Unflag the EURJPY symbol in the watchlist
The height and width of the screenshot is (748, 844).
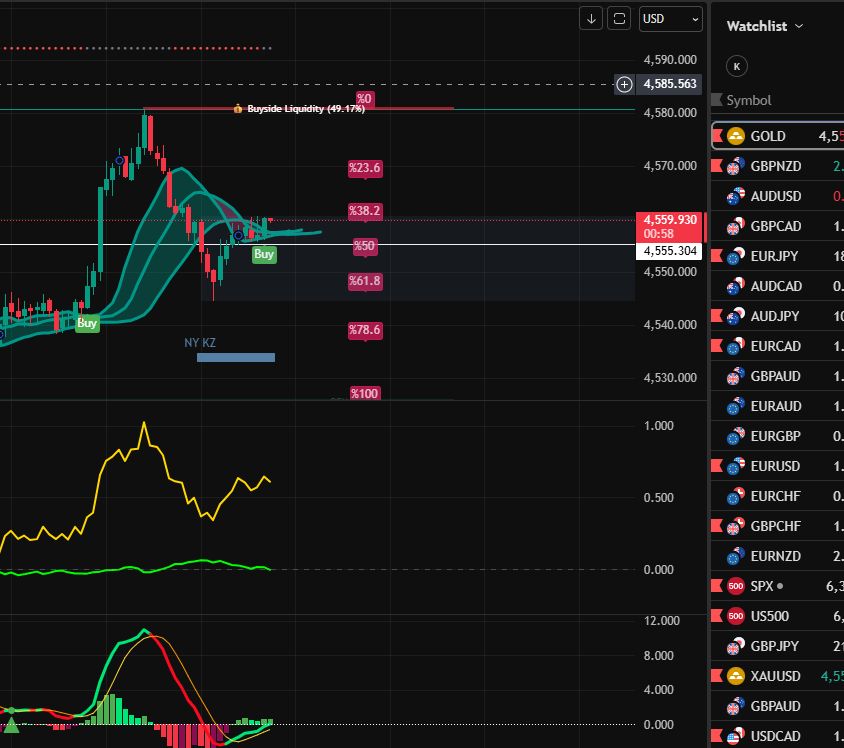click(x=716, y=256)
